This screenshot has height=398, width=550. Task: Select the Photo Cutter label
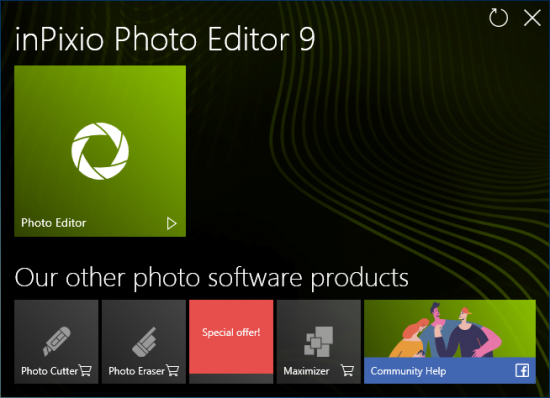tap(49, 371)
